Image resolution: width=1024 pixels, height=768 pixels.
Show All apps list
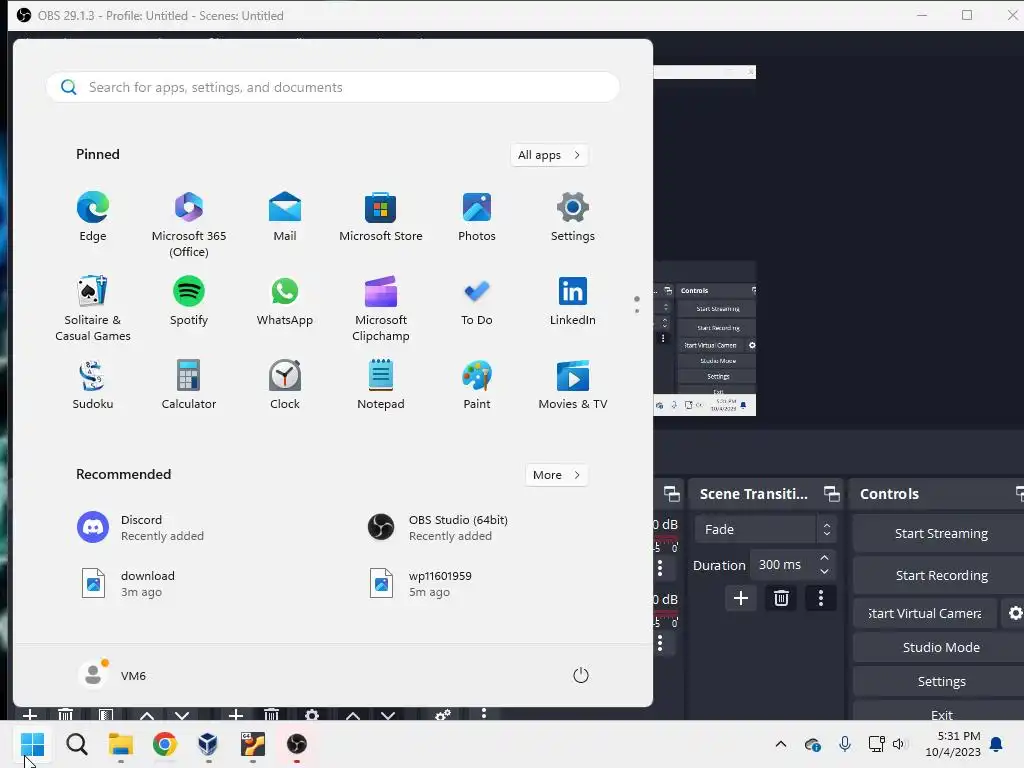pos(549,155)
